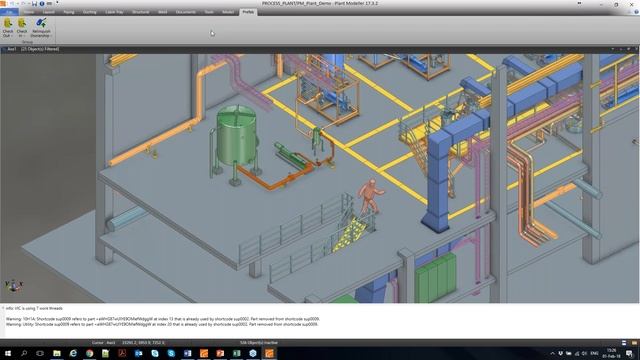This screenshot has height=360, width=640.
Task: Click the Check In ribbon button
Action: pyautogui.click(x=22, y=28)
